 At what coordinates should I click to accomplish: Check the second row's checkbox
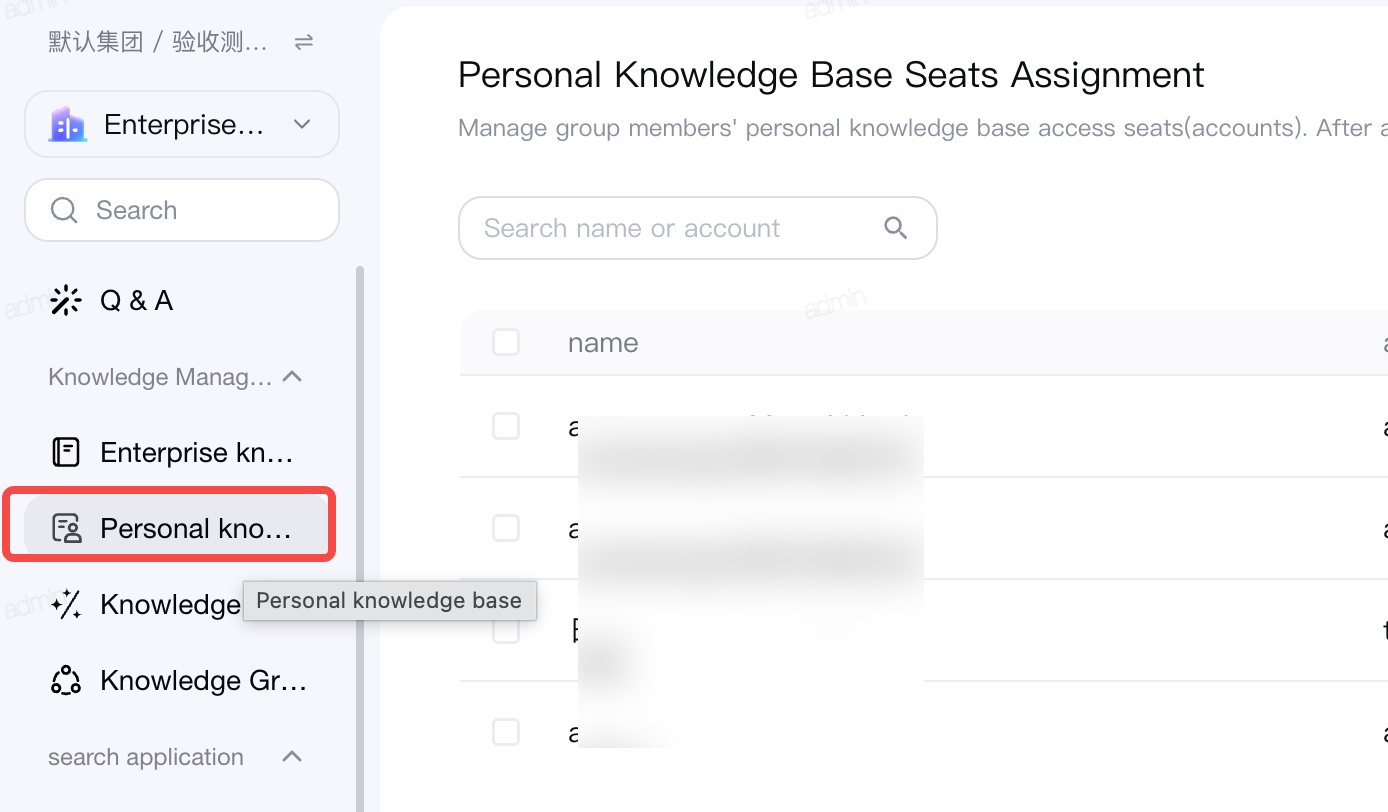click(x=506, y=528)
